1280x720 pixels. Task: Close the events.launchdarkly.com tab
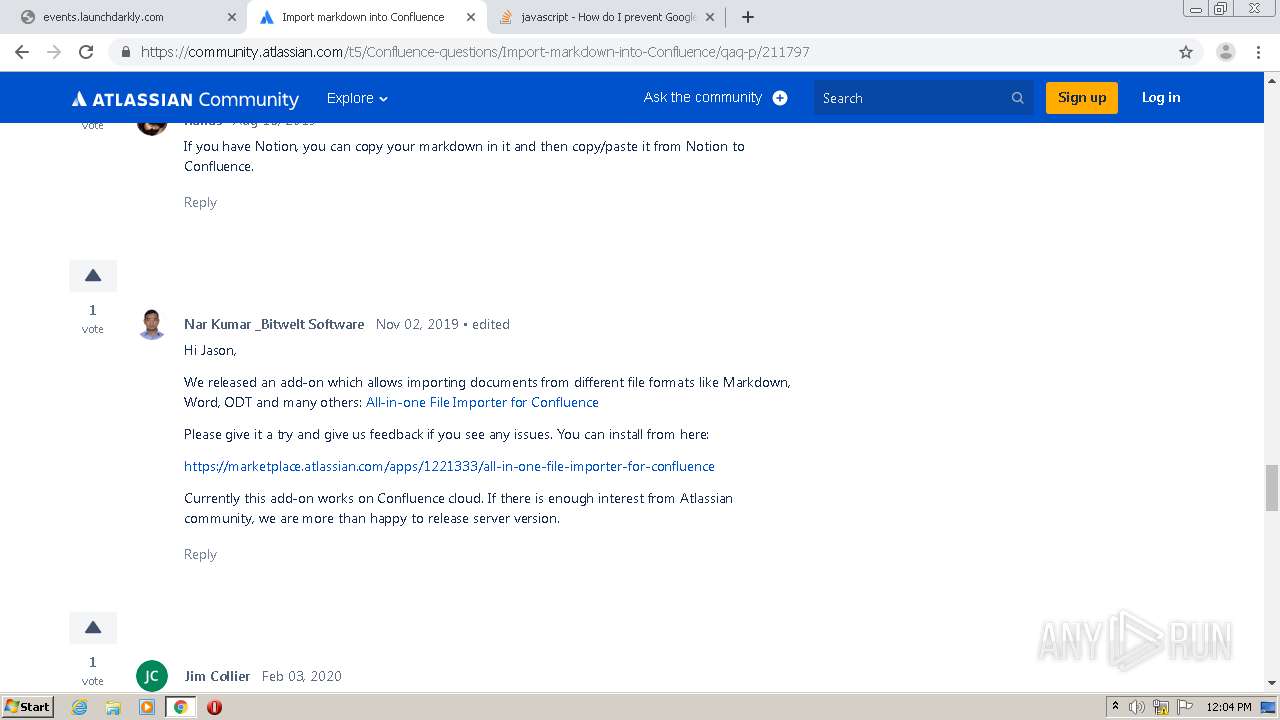(231, 17)
